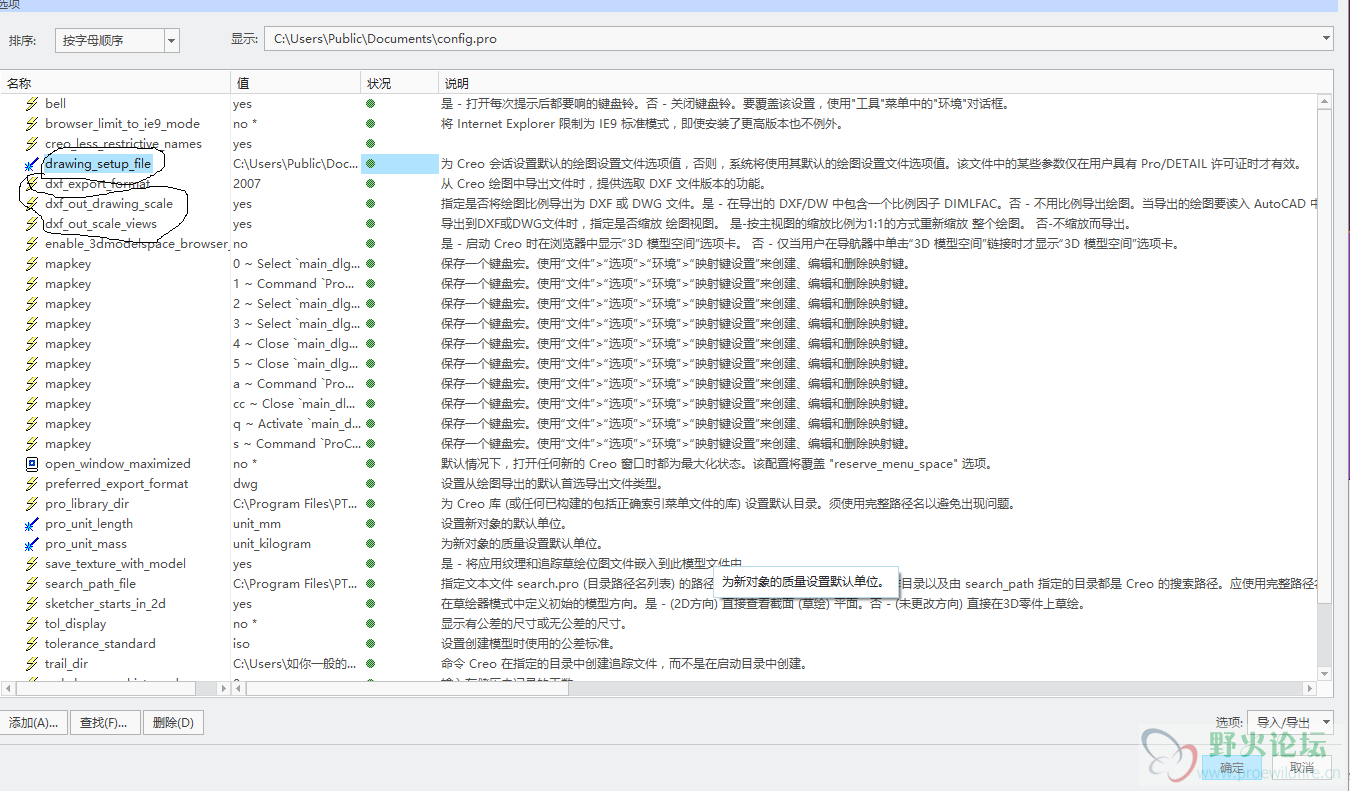The width and height of the screenshot is (1350, 791).
Task: Click the lightning icon for dxf_out_scale_views
Action: 32,224
